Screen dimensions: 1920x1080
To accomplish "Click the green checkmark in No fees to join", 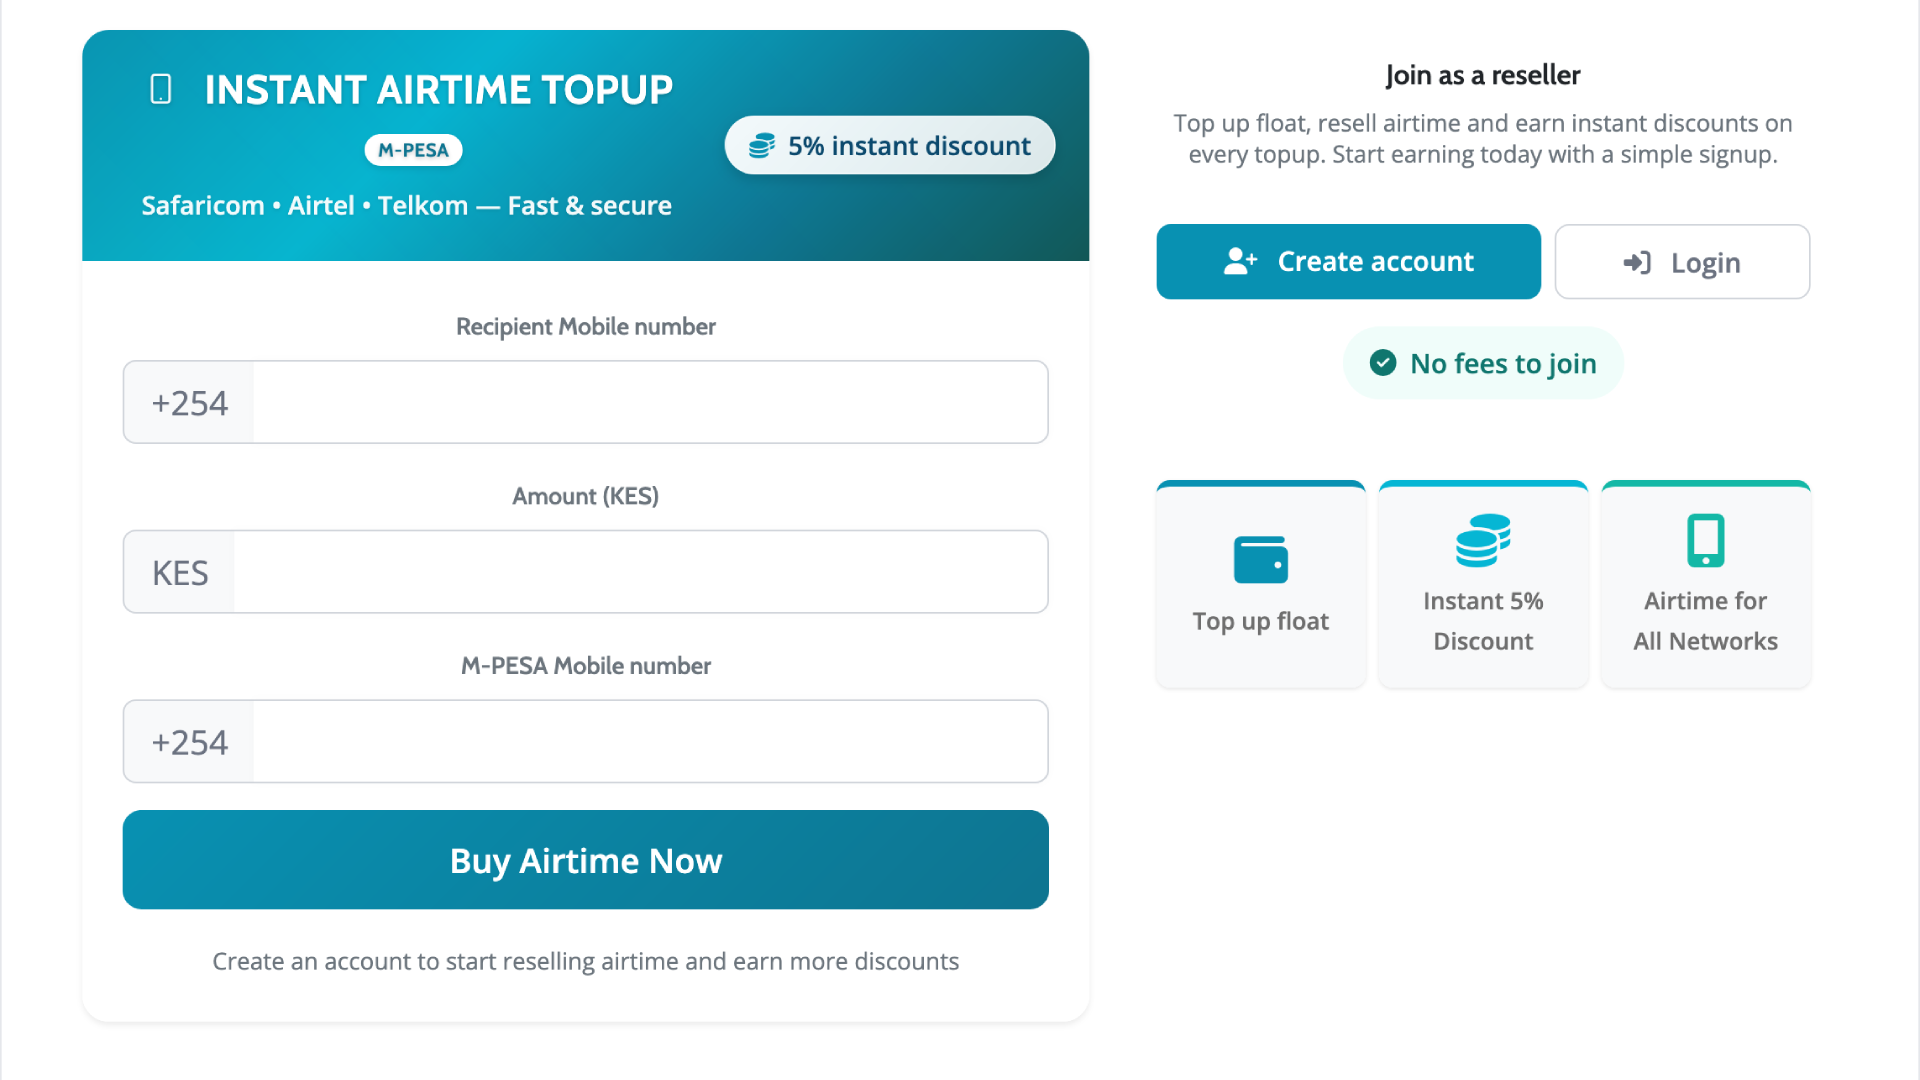I will click(x=1383, y=363).
